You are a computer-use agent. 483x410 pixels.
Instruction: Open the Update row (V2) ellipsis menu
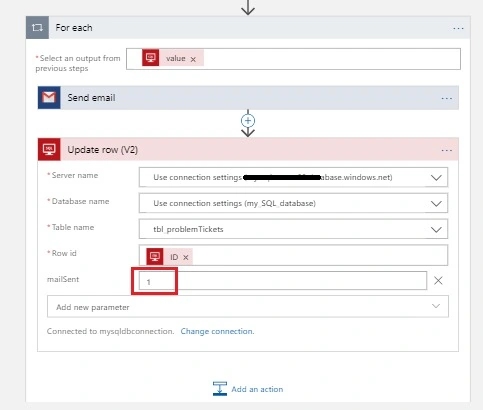447,150
